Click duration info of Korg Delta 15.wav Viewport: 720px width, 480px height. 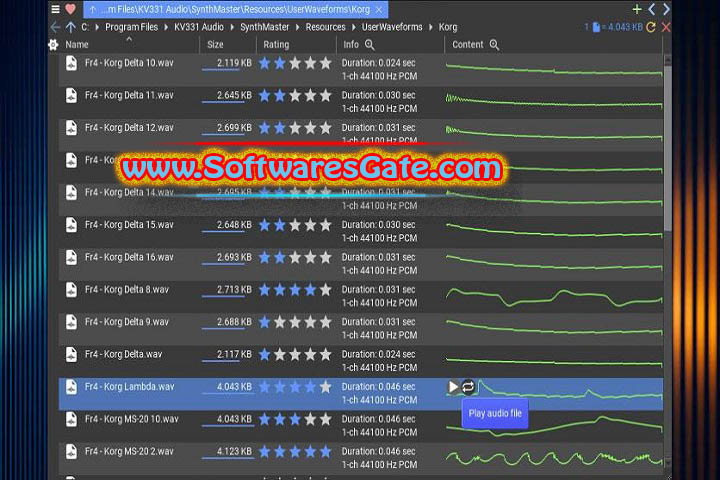(x=379, y=225)
